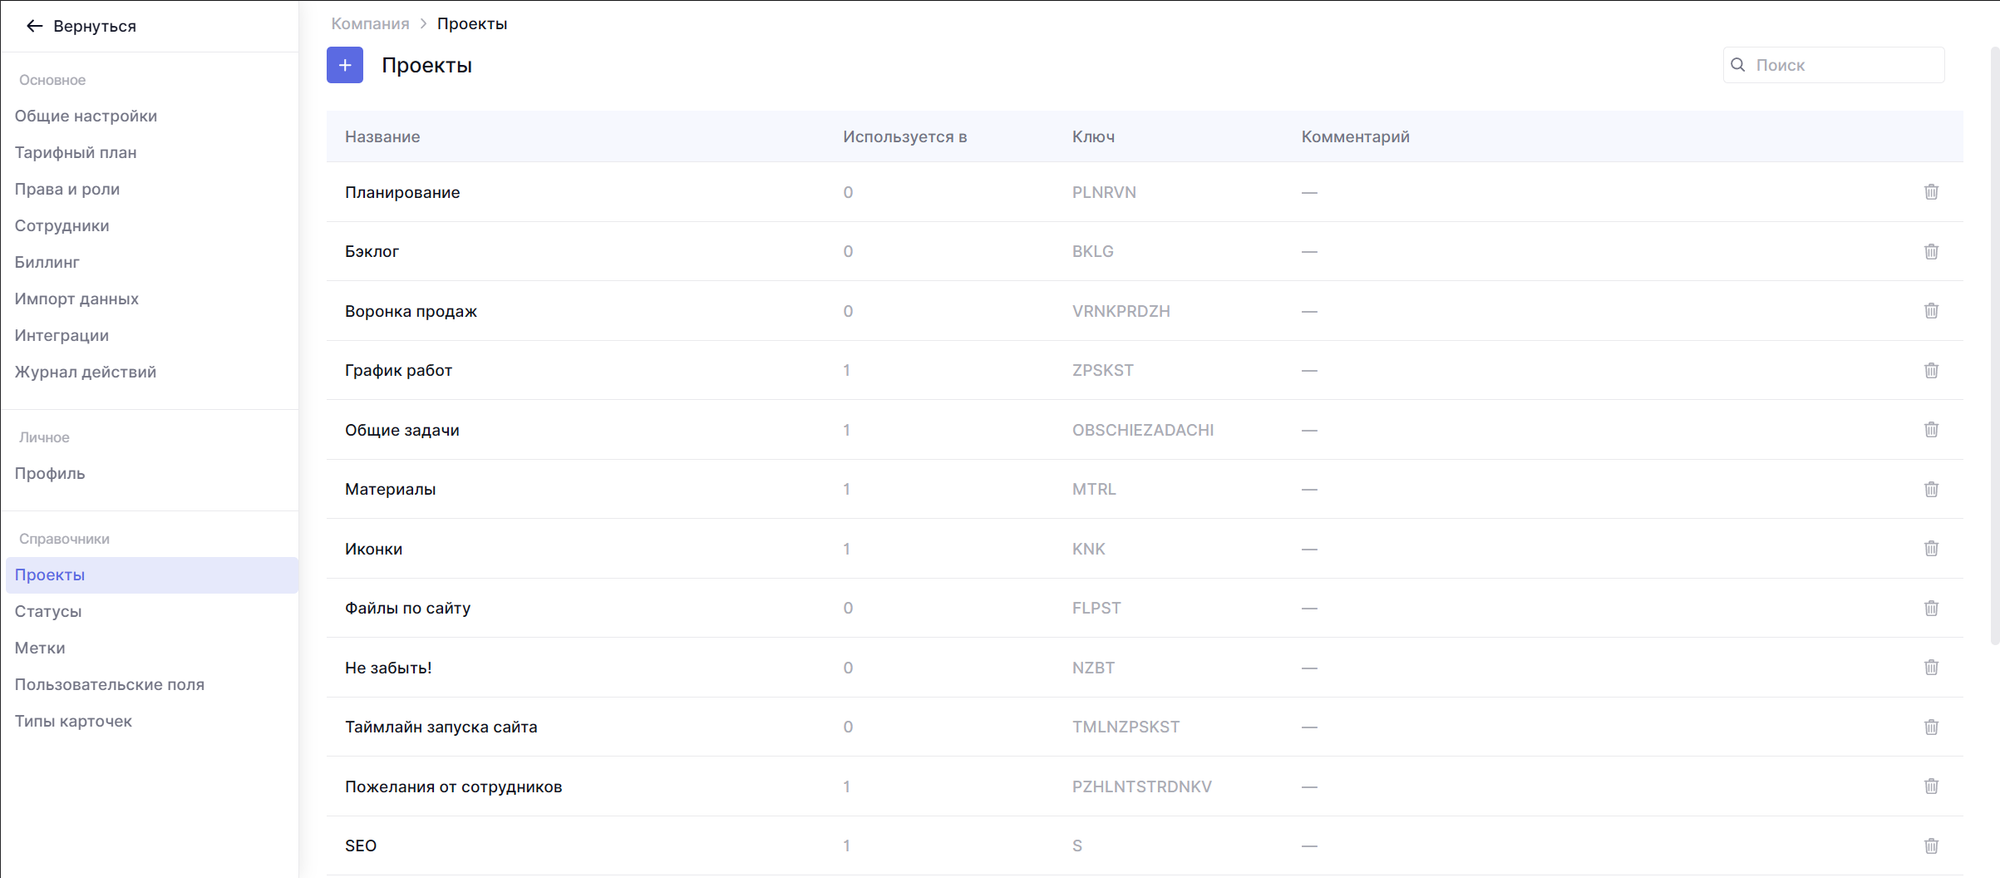This screenshot has width=2000, height=878.
Task: Click Компания breadcrumb link
Action: [x=370, y=24]
